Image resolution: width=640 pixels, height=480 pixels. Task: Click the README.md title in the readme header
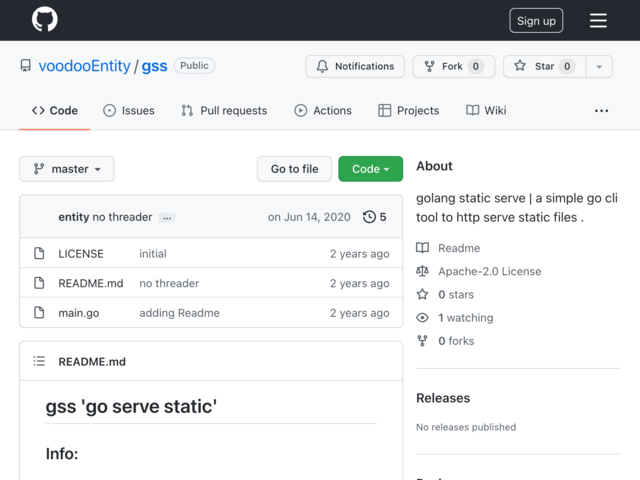coord(92,361)
